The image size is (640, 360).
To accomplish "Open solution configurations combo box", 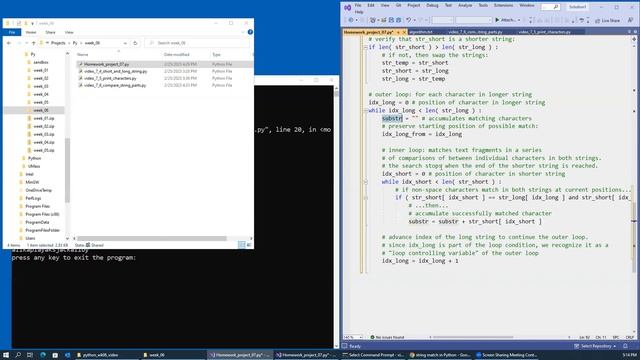I will [442, 20].
